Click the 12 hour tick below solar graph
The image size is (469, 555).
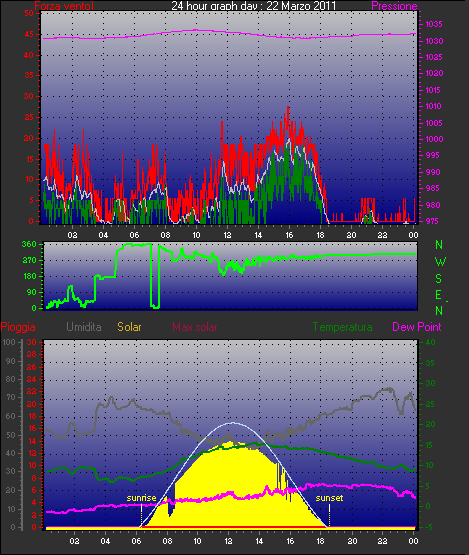tap(228, 541)
